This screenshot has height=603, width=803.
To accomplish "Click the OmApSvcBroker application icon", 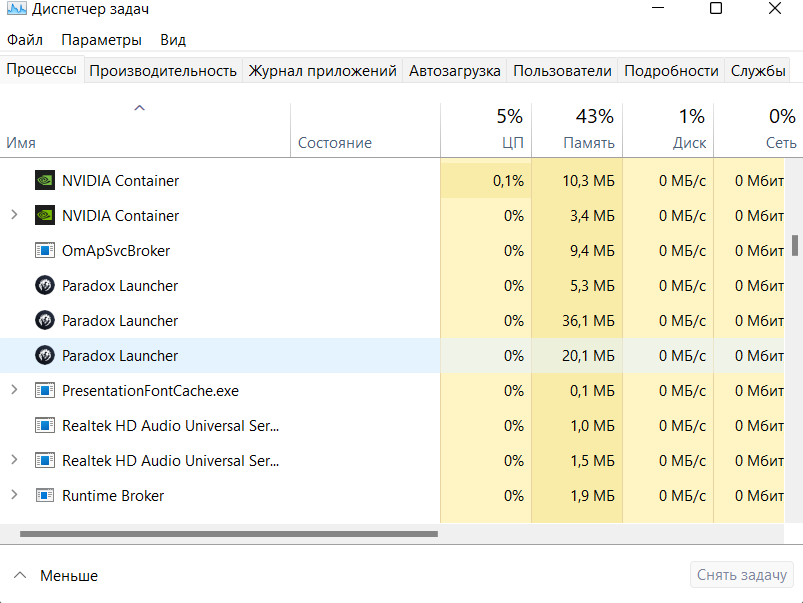I will coord(44,250).
